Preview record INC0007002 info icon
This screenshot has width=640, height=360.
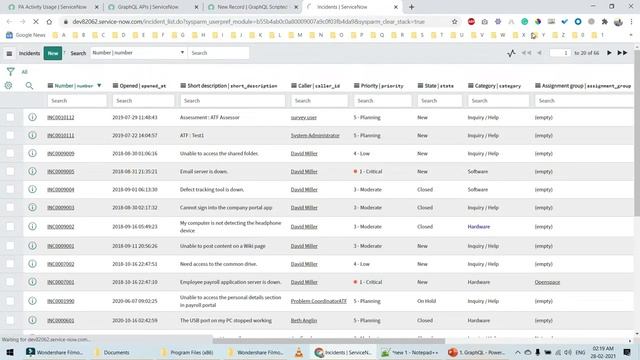[32, 264]
